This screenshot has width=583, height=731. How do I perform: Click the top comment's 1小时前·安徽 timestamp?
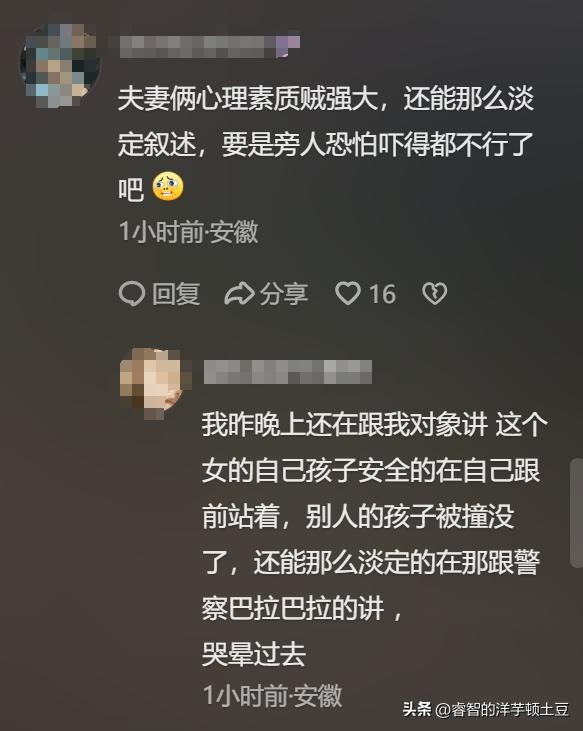[x=188, y=232]
